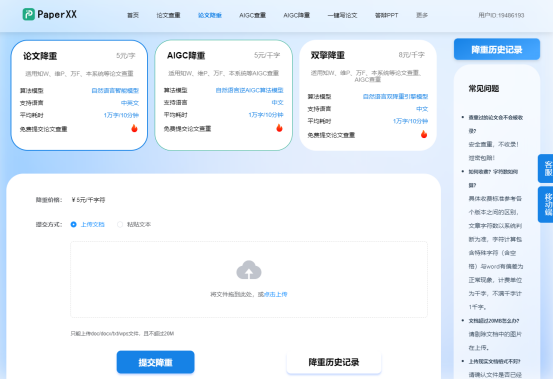Open the 移动端 side tab
The width and height of the screenshot is (554, 379).
click(547, 205)
